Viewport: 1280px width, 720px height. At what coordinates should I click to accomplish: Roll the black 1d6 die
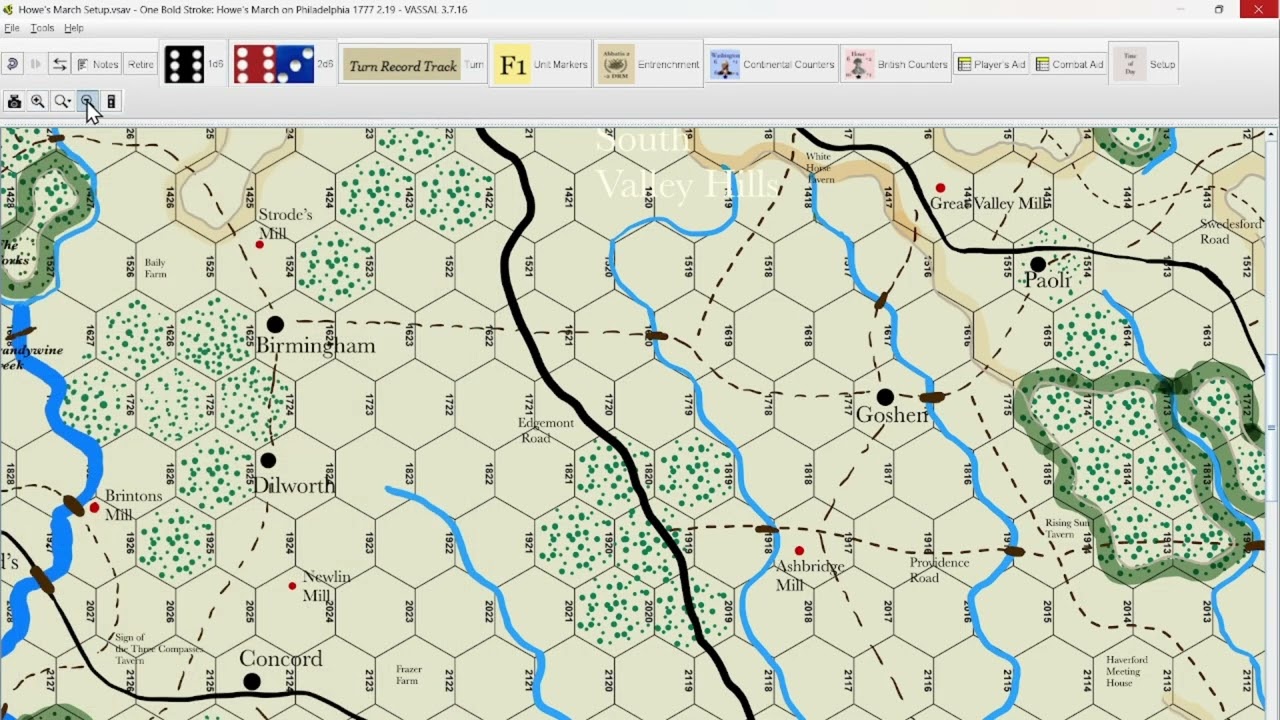click(x=195, y=64)
